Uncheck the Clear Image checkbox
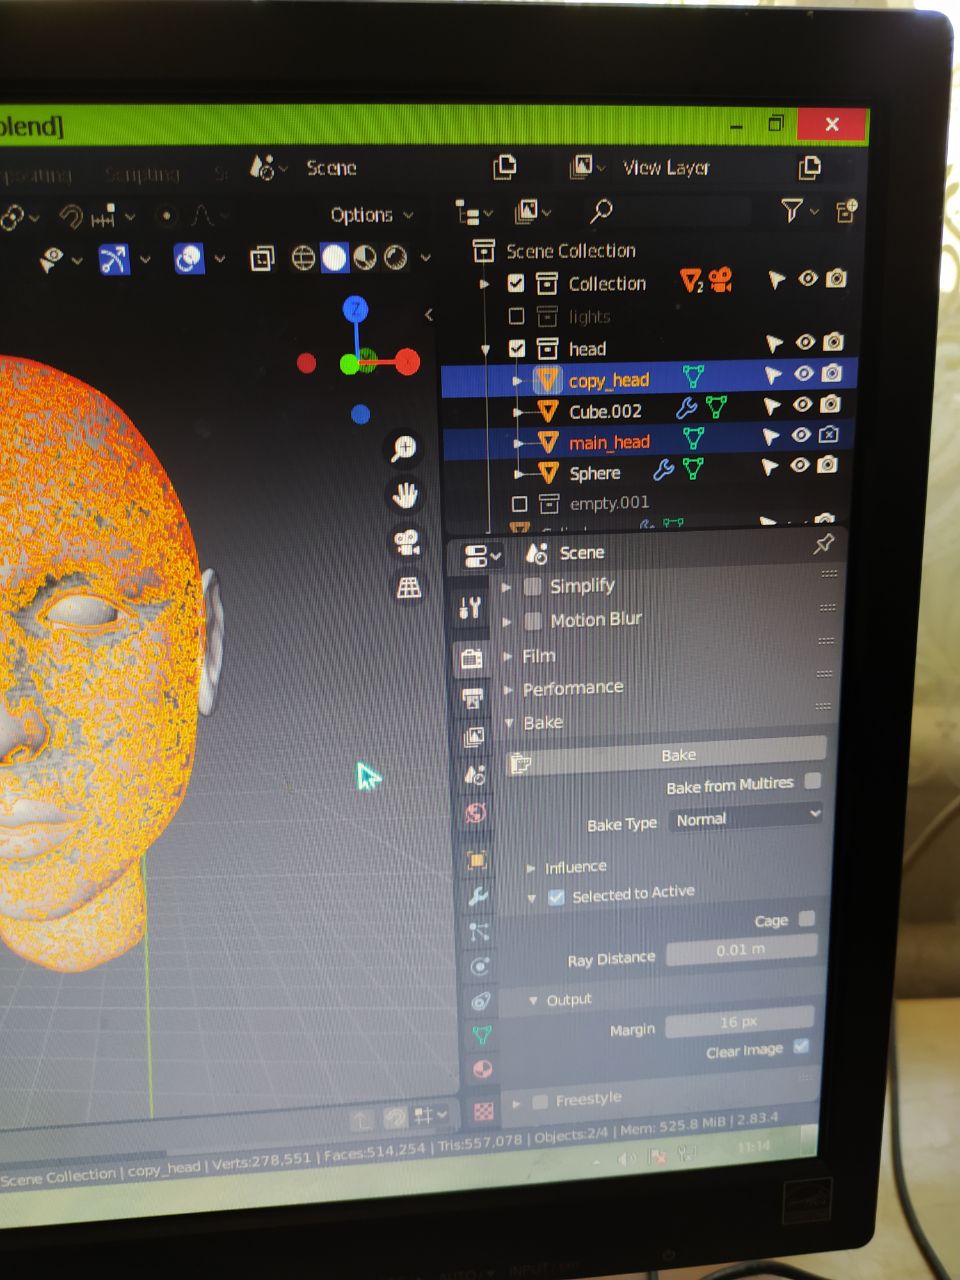Screen dimensions: 960x1280 [801, 1046]
